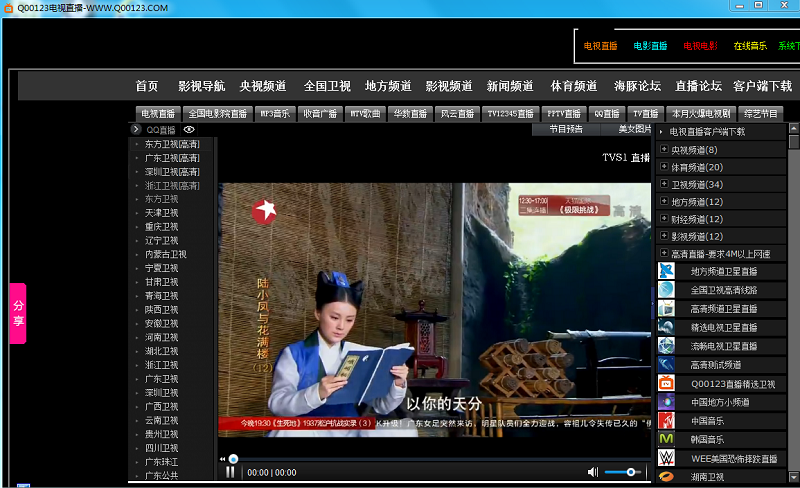Pause the video playback
Screen dimensions: 800x488
(x=230, y=472)
